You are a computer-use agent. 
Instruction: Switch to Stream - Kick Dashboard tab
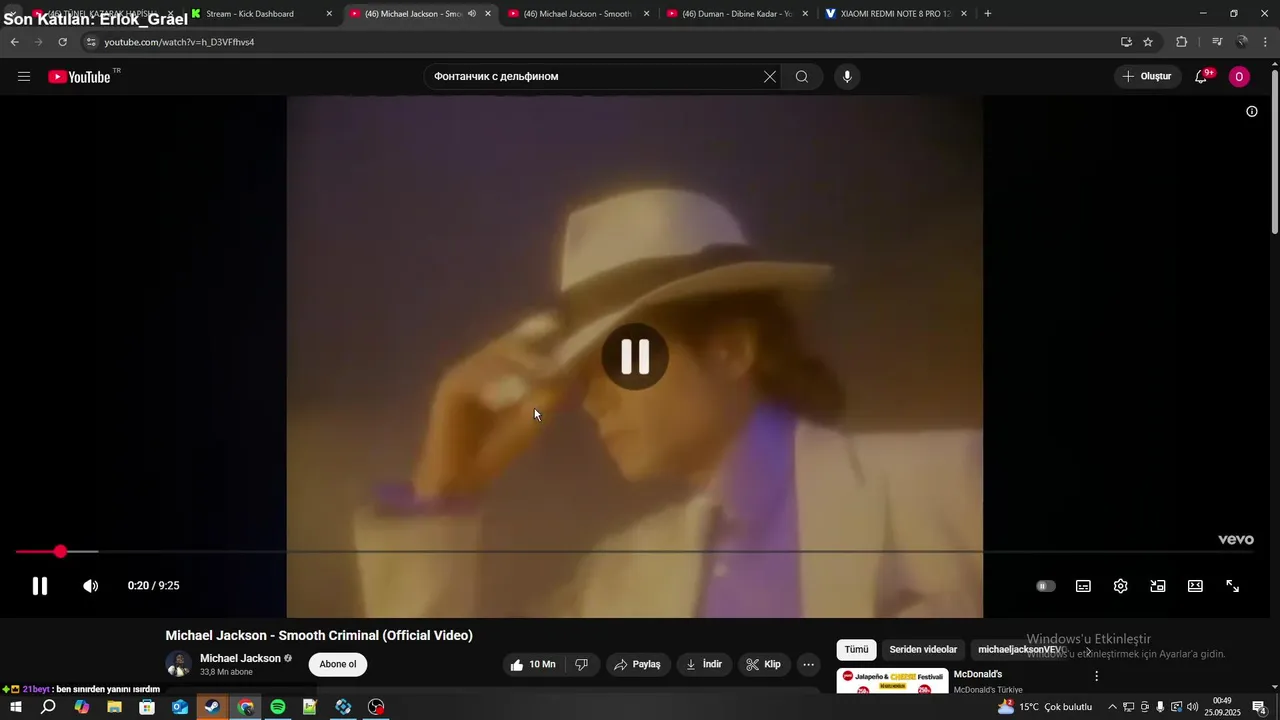pos(260,14)
